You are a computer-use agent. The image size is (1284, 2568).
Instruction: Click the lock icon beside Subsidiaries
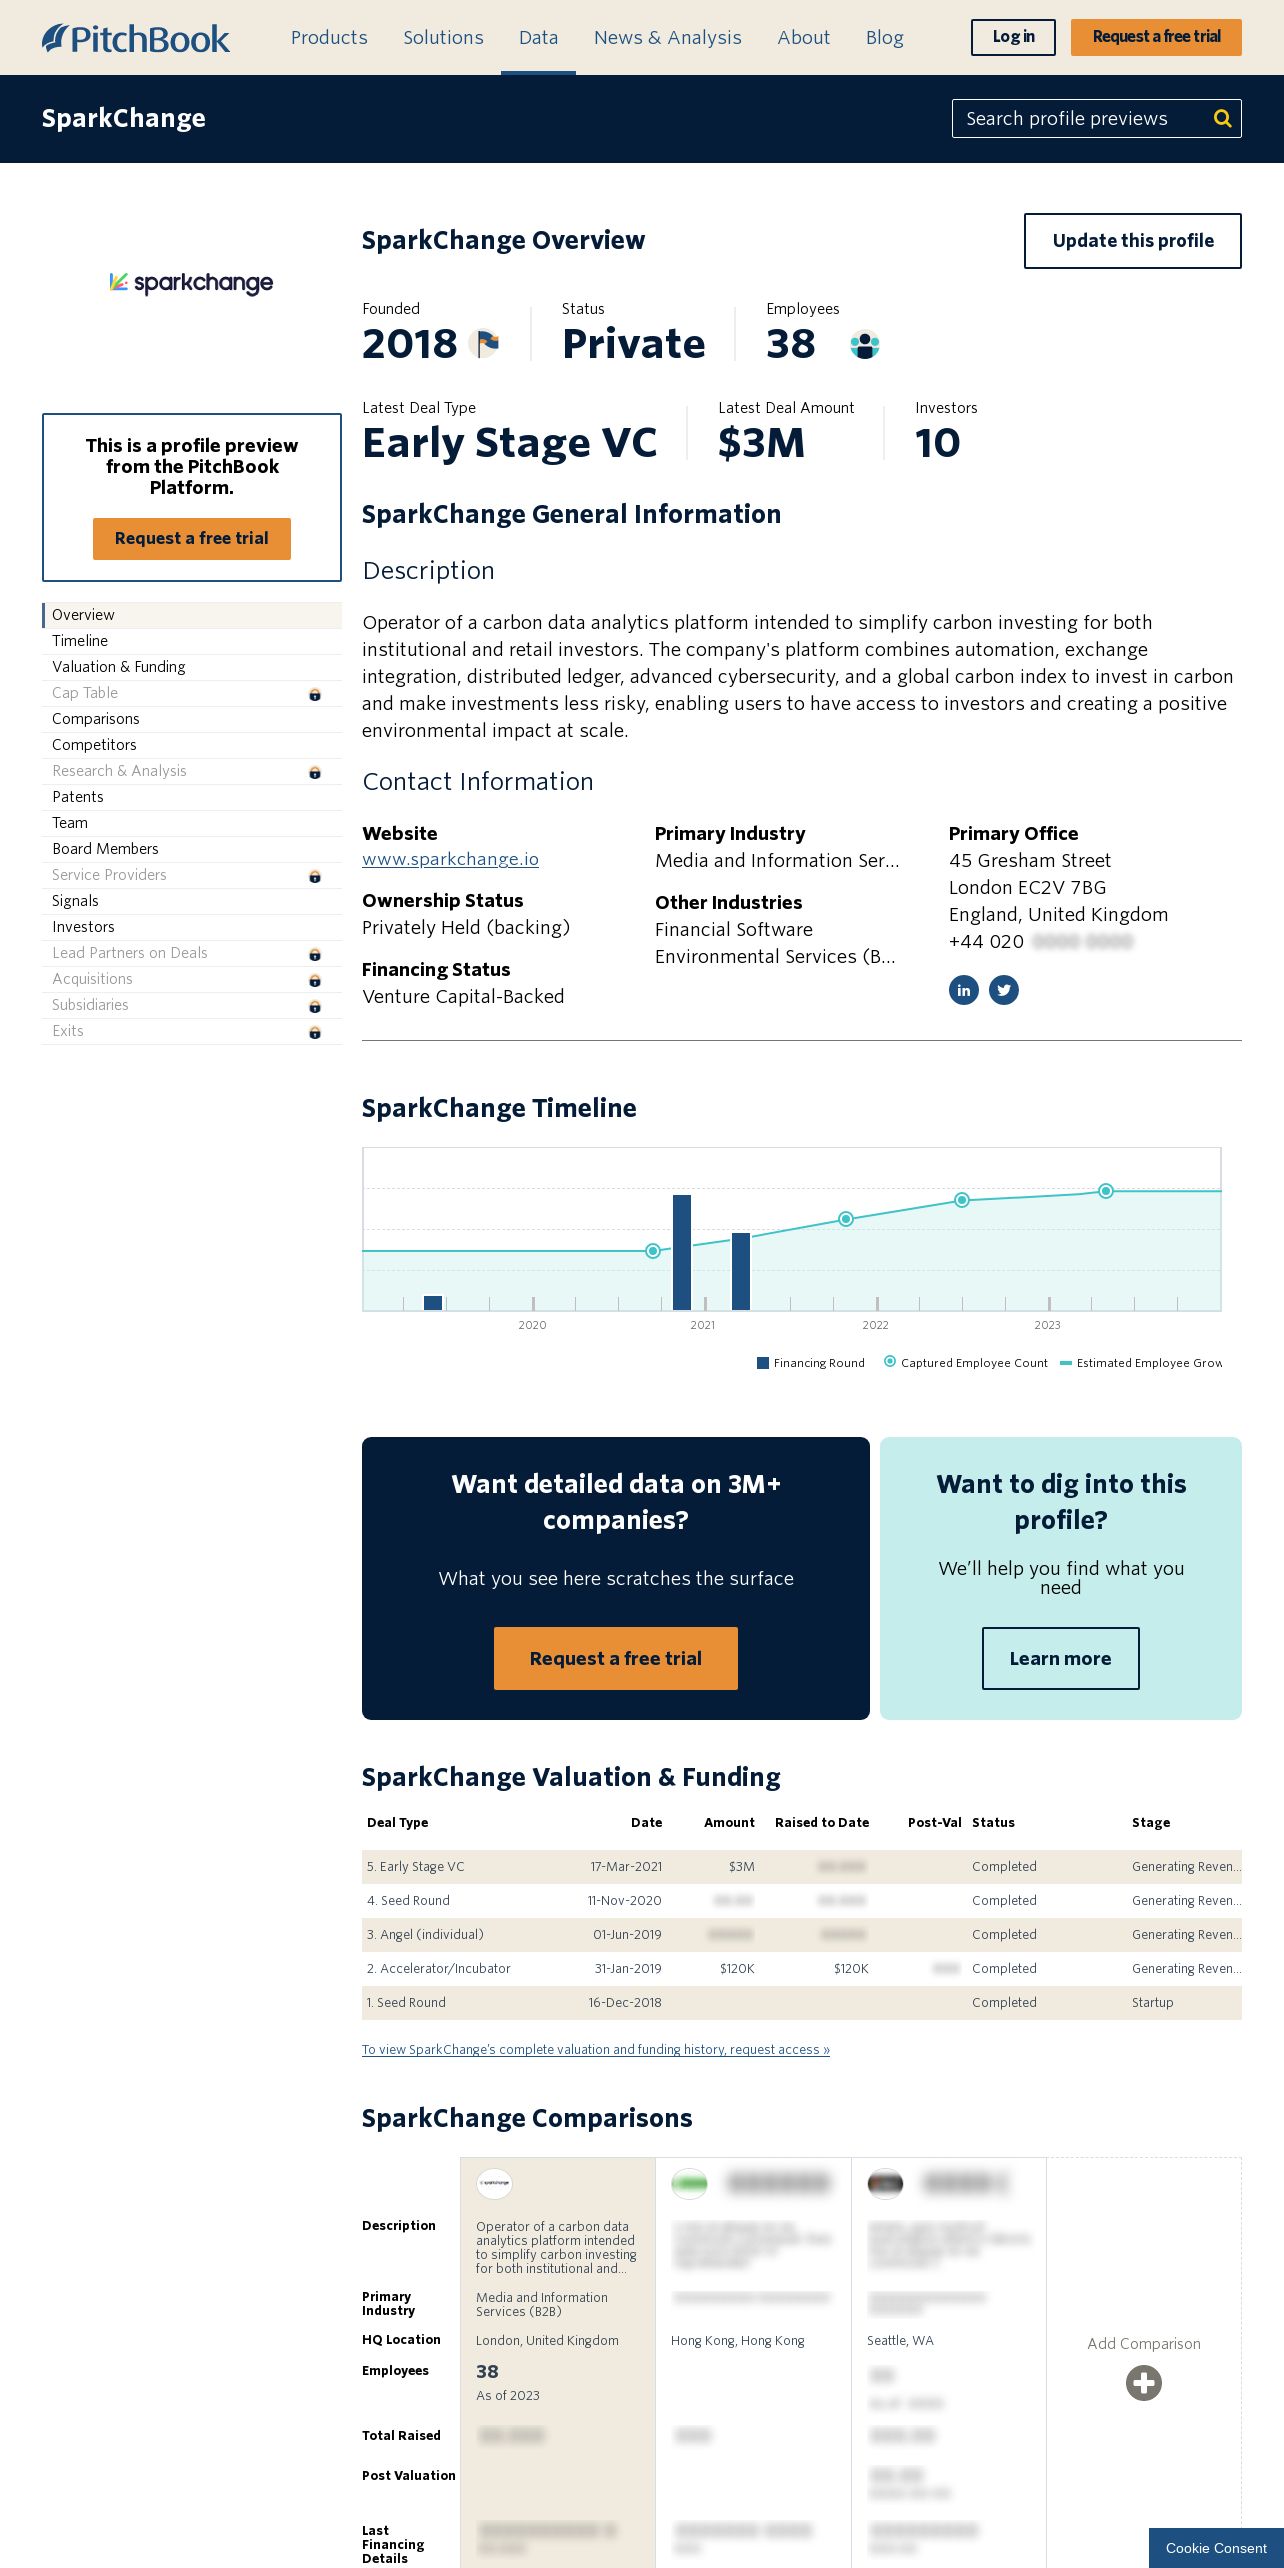click(x=315, y=1006)
